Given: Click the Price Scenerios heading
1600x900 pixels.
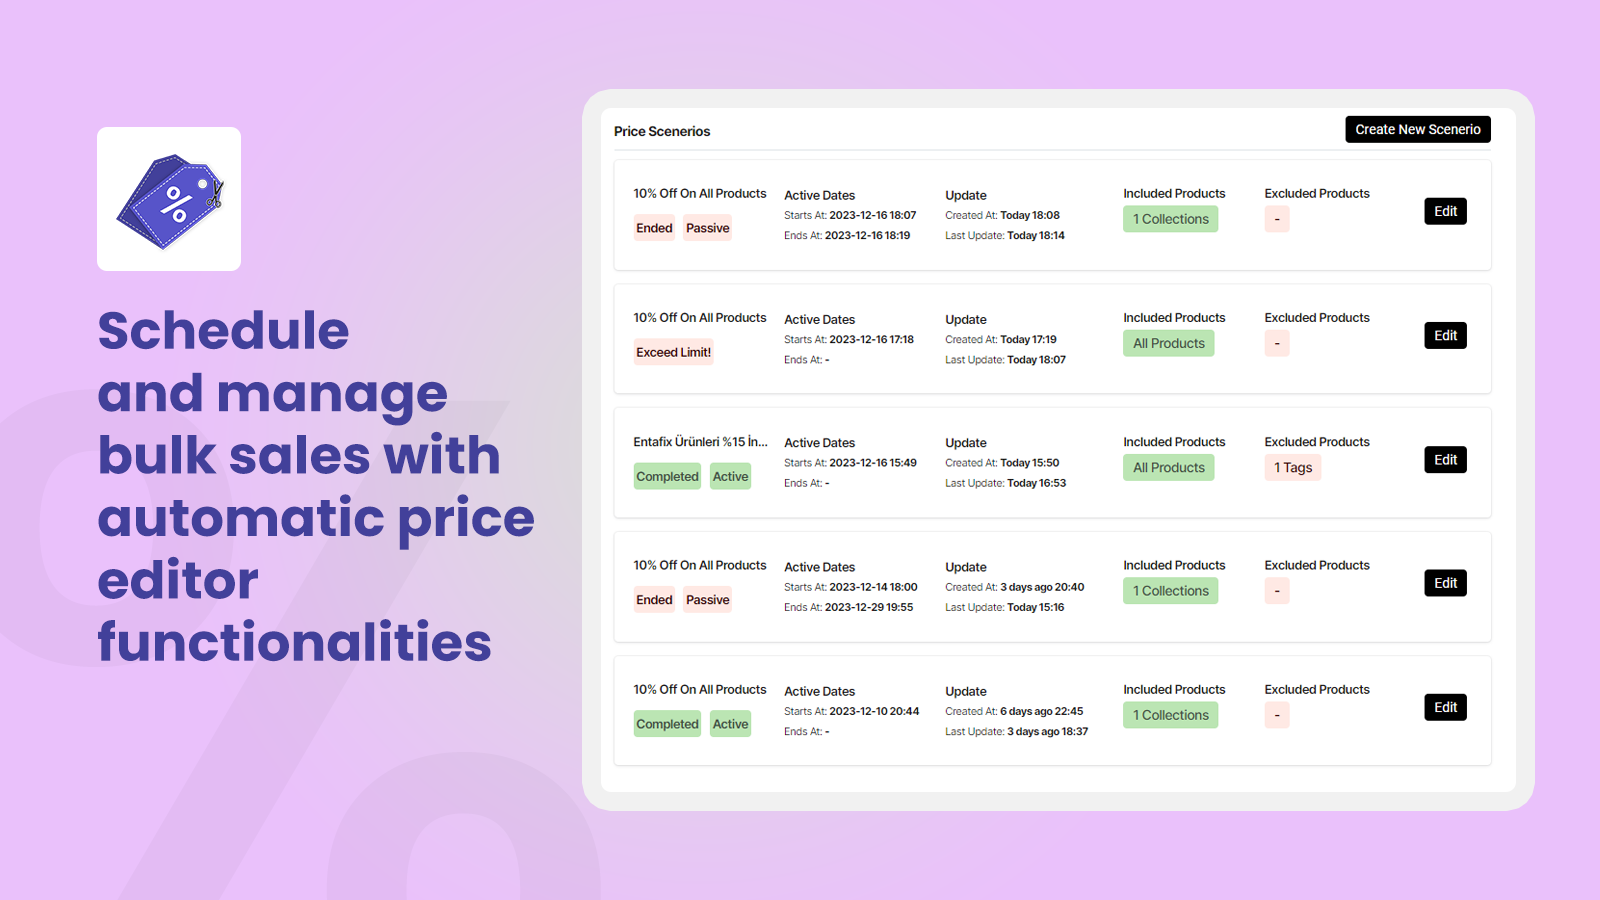Looking at the screenshot, I should [662, 132].
